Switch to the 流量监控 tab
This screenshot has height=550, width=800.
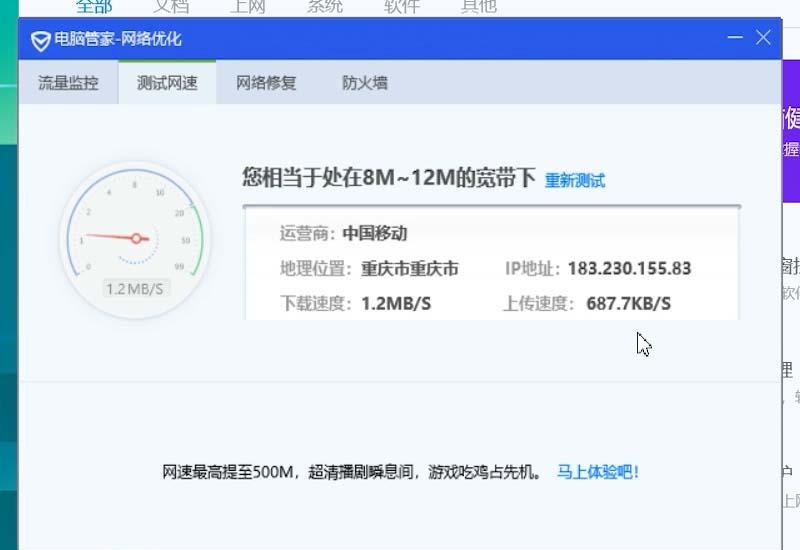click(68, 83)
